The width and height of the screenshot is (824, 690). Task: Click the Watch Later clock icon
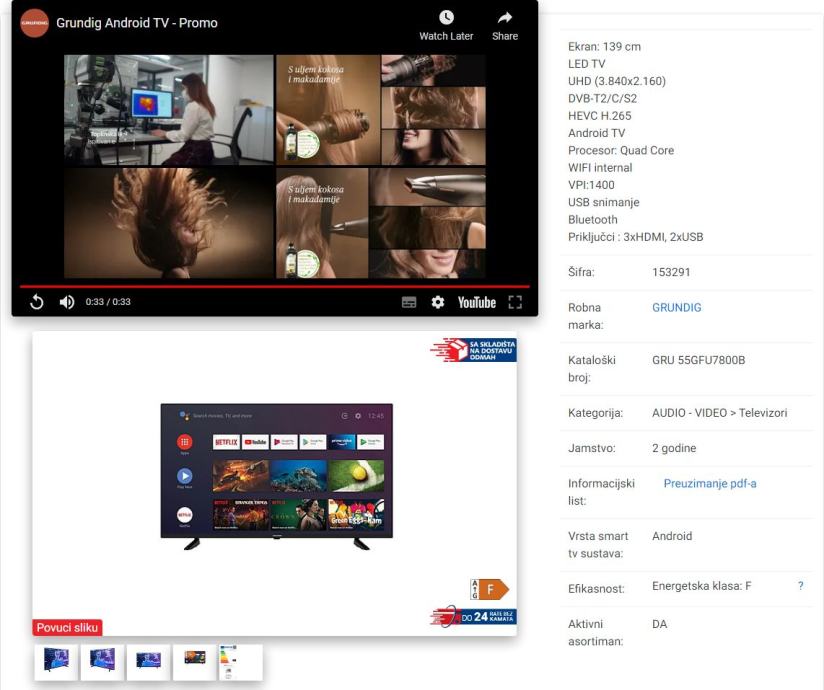446,18
